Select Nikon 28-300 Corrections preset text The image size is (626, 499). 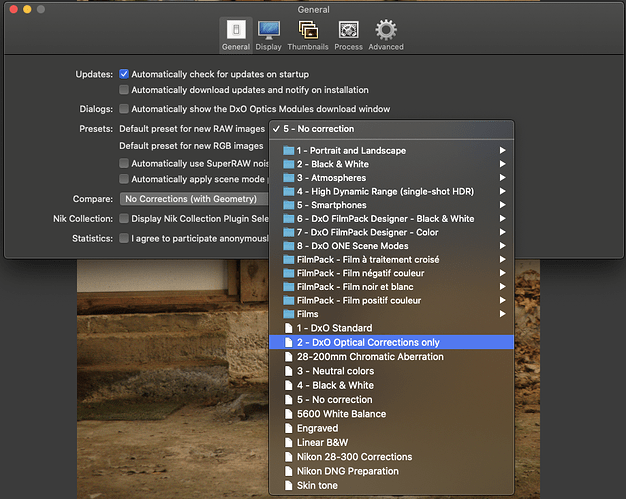(355, 457)
